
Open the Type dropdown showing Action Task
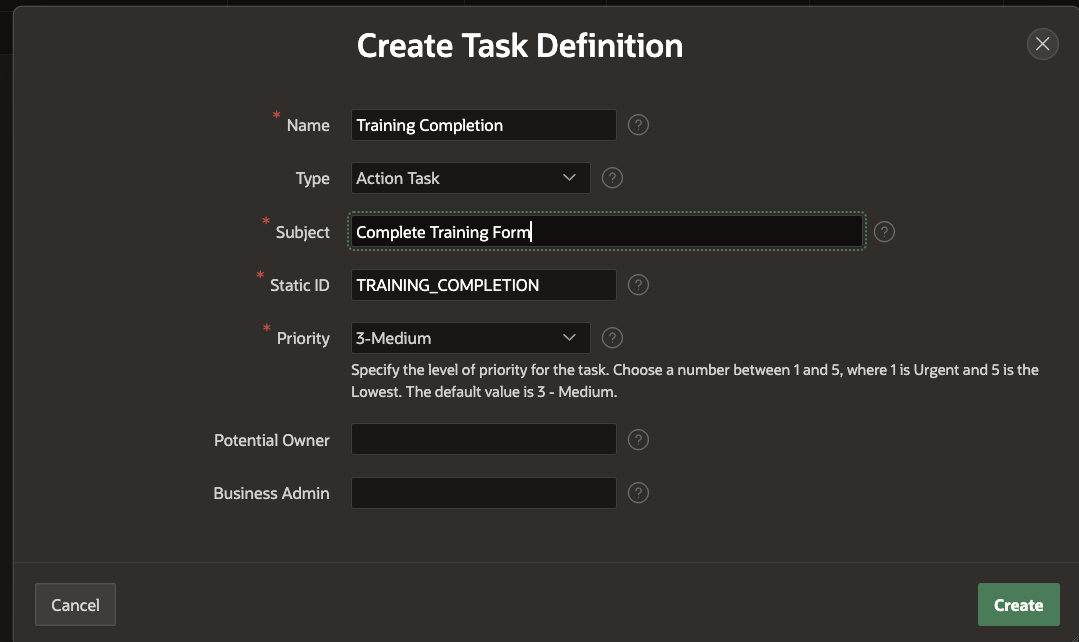(x=470, y=178)
